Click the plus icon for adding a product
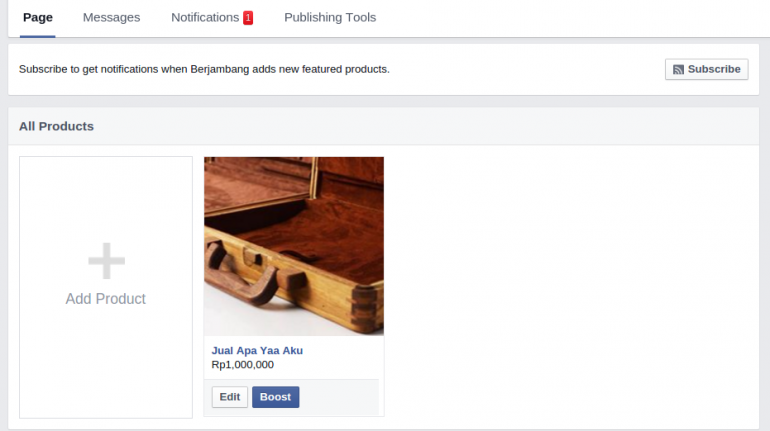Viewport: 770px width, 431px height. point(106,261)
